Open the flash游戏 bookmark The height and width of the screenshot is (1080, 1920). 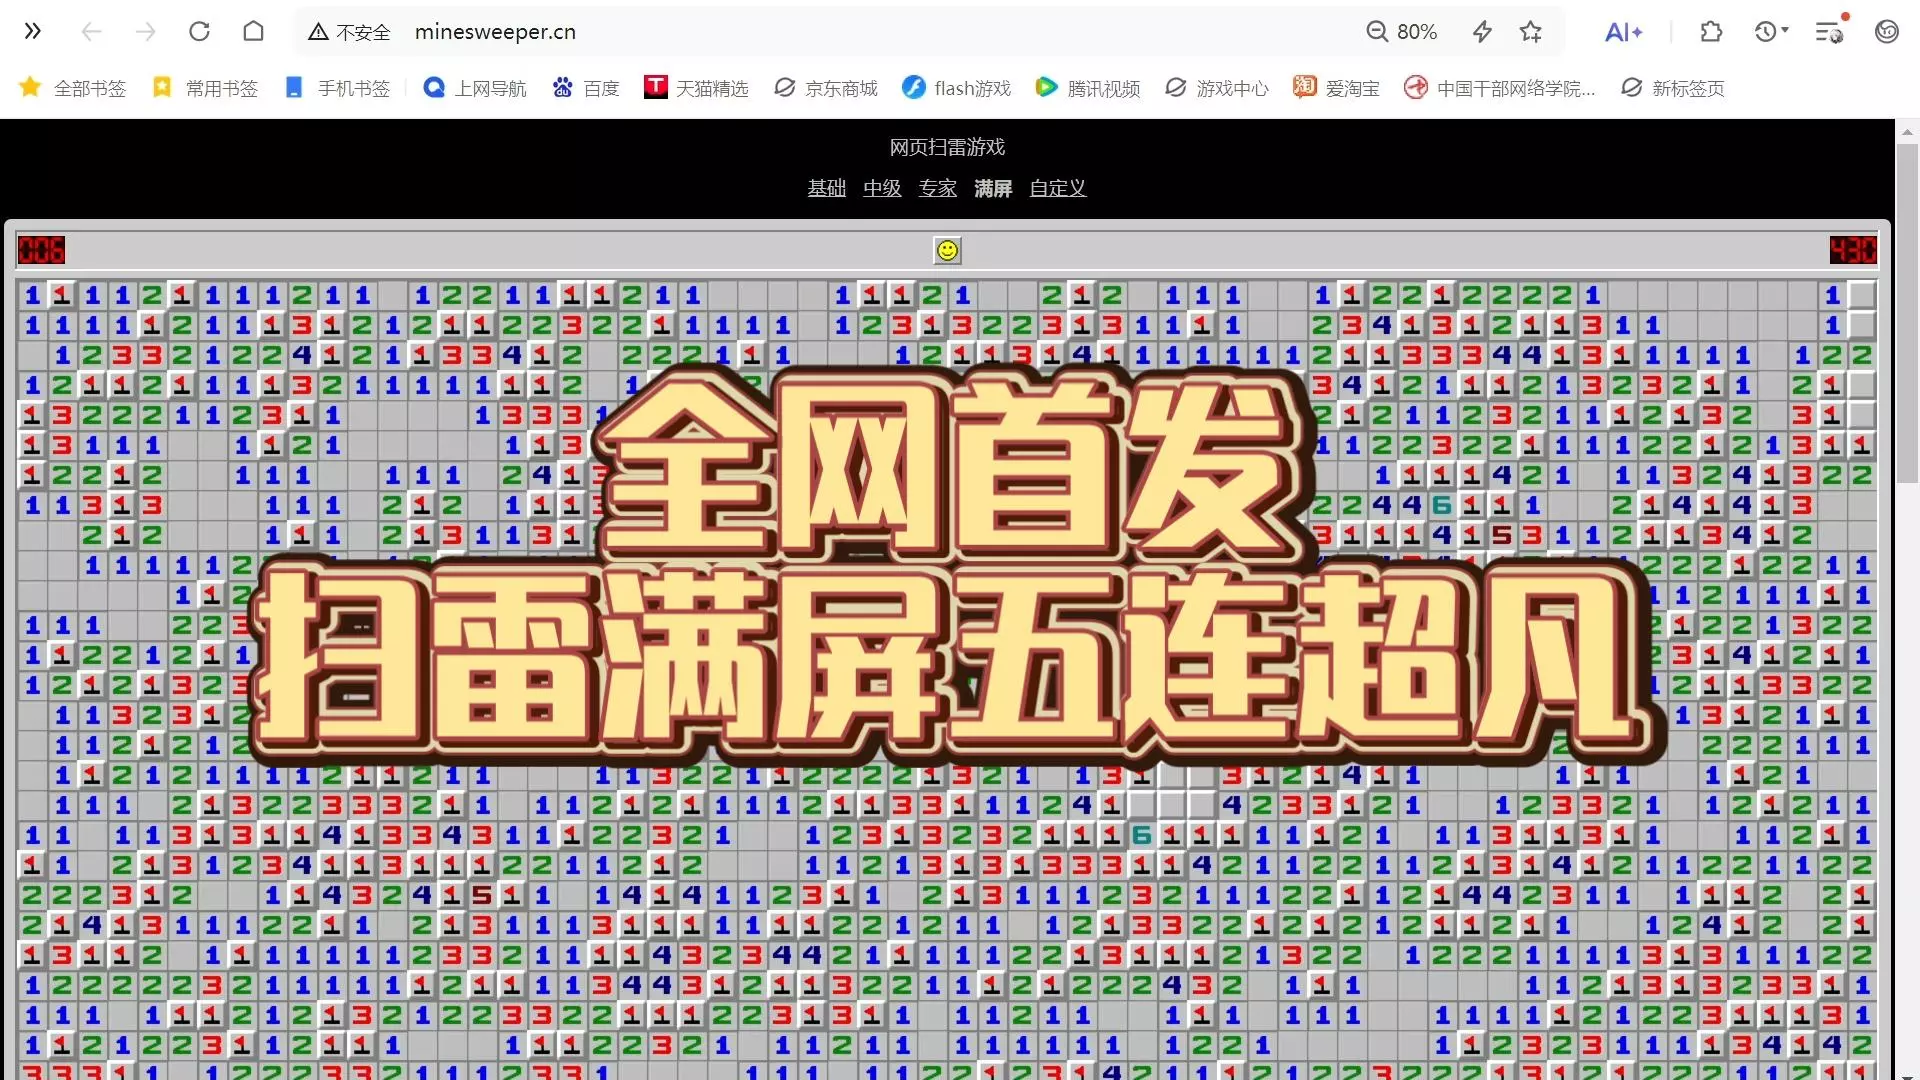[x=956, y=88]
